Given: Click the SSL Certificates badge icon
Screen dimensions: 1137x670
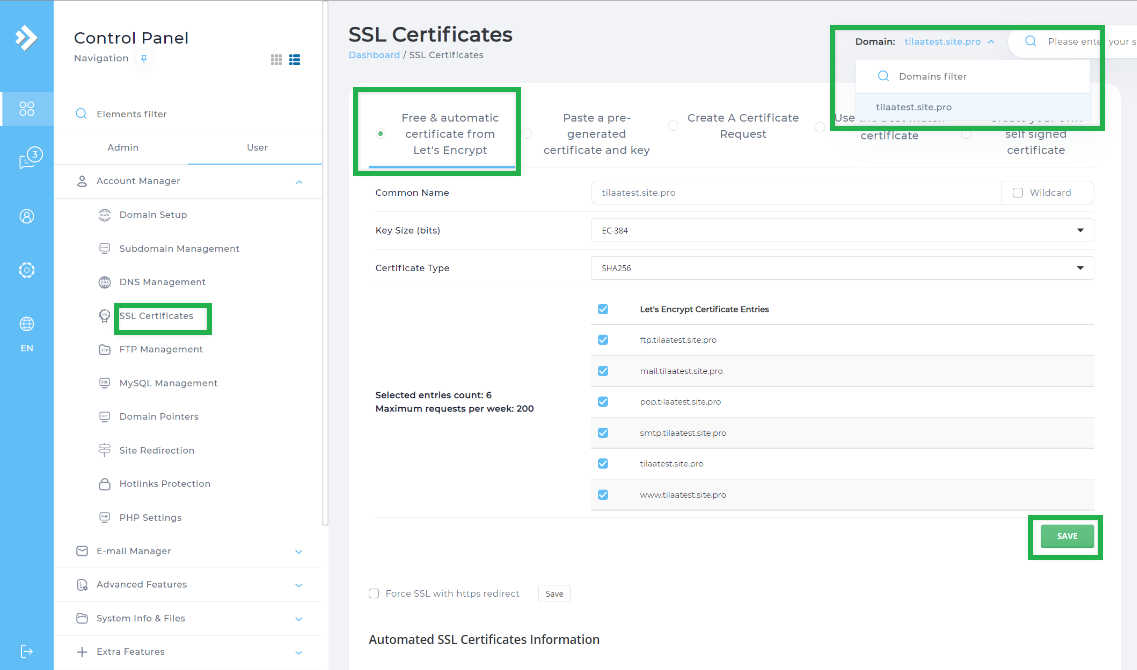Looking at the screenshot, I should click(104, 316).
